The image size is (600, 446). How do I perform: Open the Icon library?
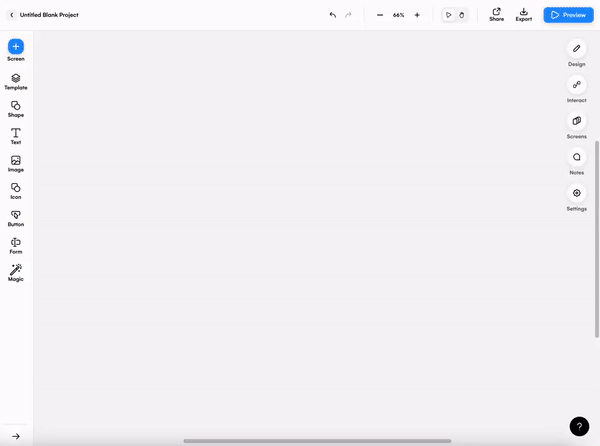(16, 191)
